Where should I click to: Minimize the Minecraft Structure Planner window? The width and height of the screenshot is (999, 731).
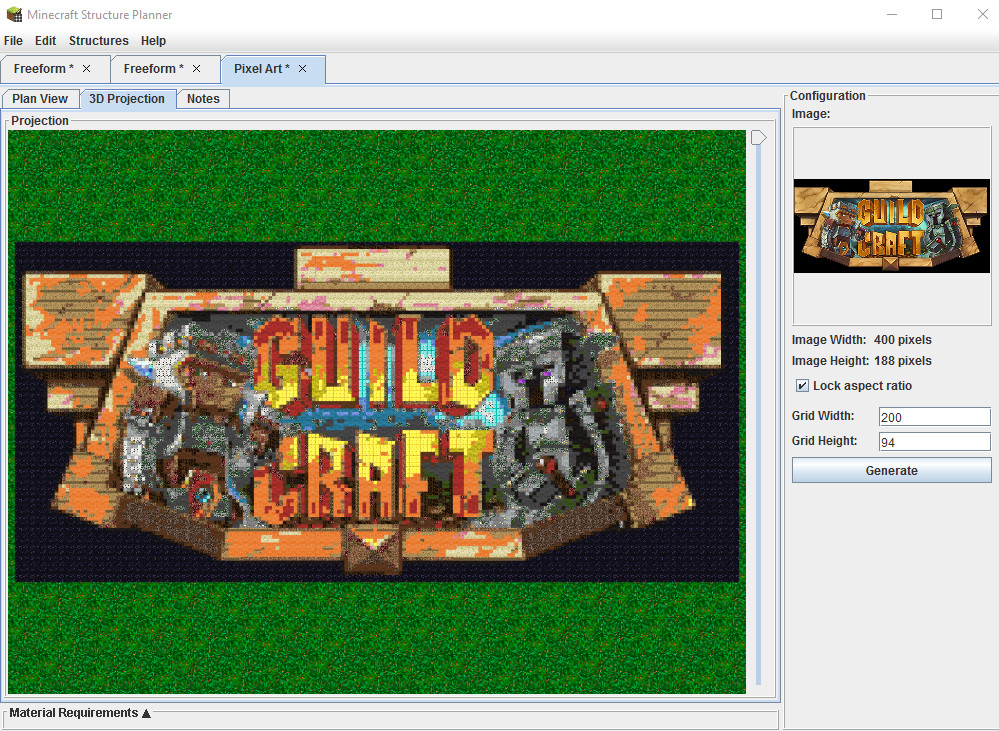point(892,14)
